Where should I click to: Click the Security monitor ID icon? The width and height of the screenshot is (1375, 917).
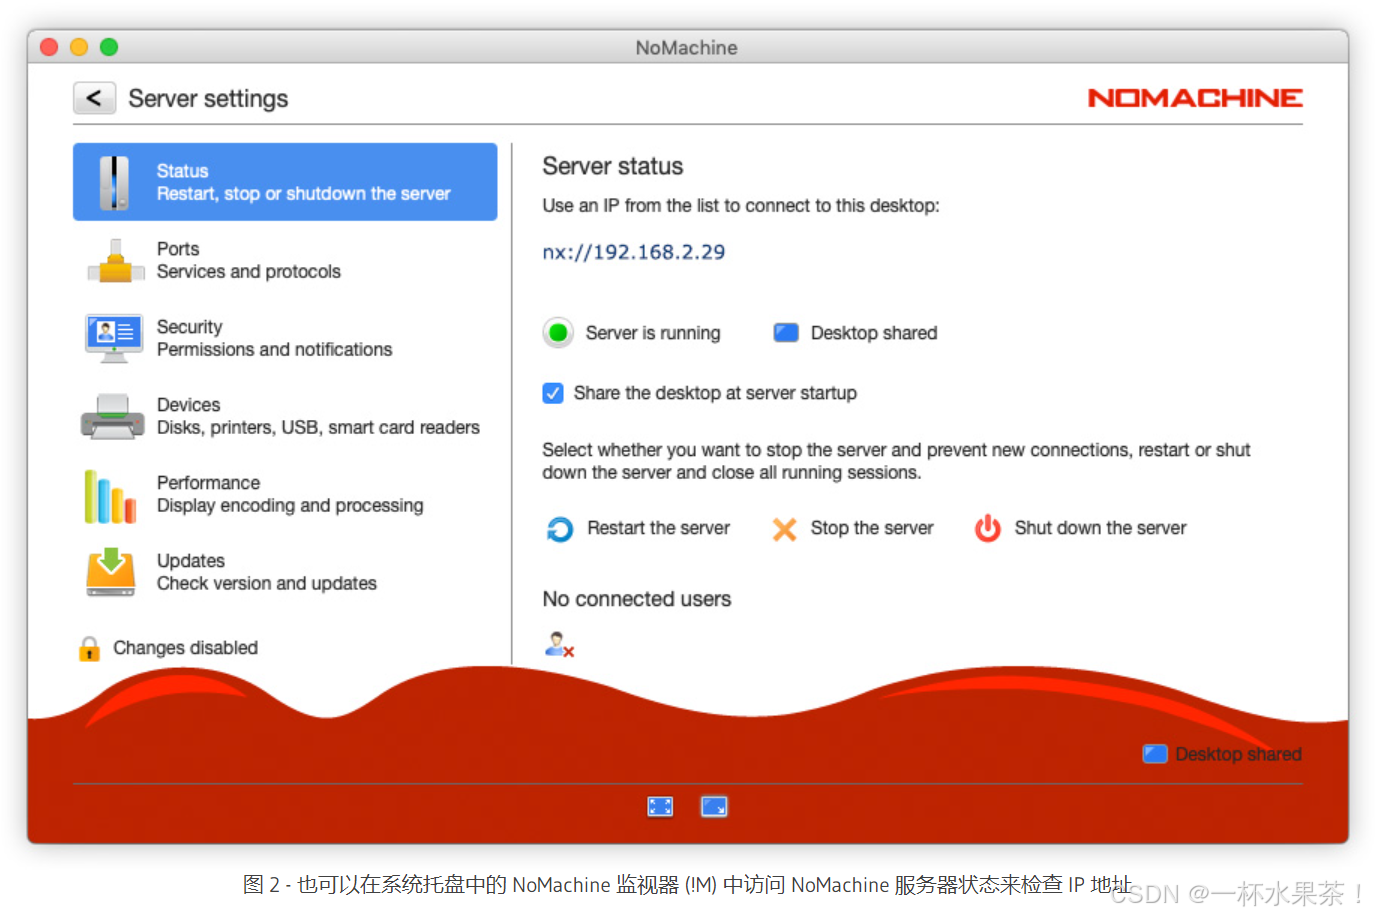pos(114,338)
